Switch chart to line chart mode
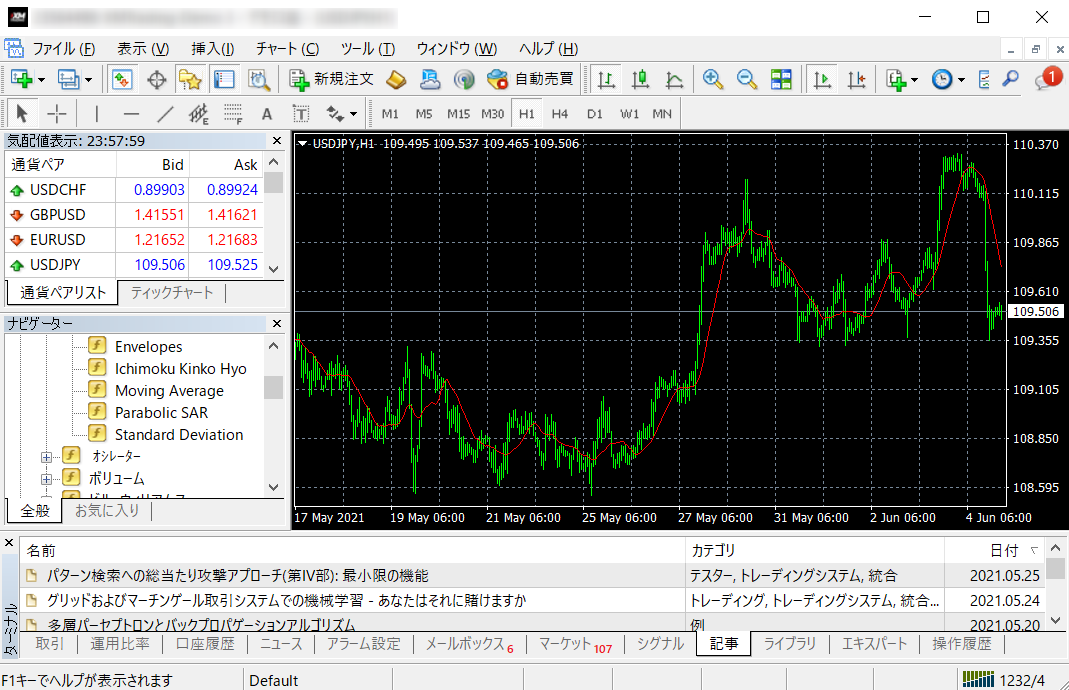The width and height of the screenshot is (1069, 690). click(674, 79)
